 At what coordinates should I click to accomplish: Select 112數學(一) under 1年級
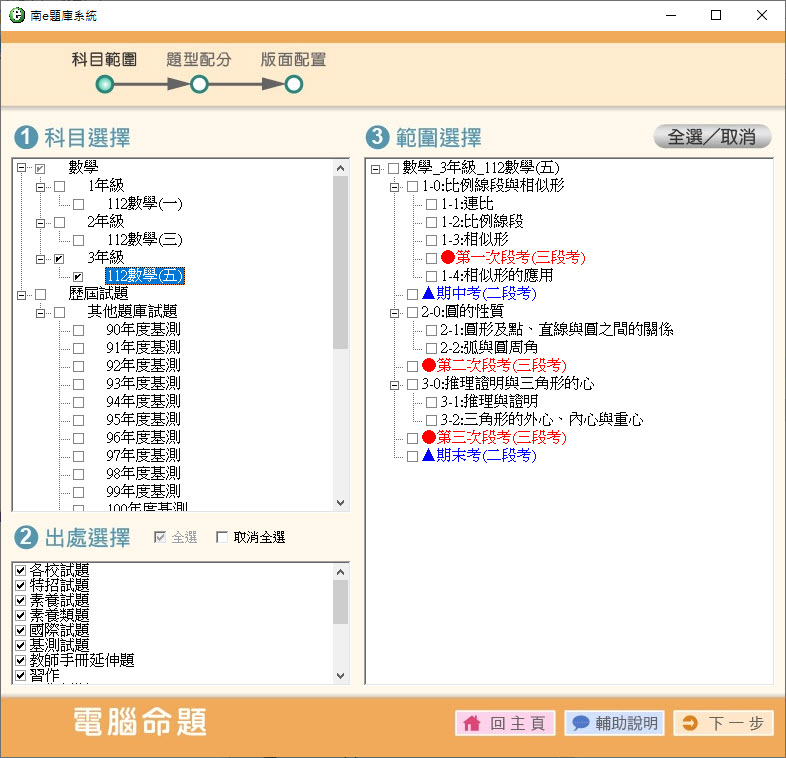point(144,204)
